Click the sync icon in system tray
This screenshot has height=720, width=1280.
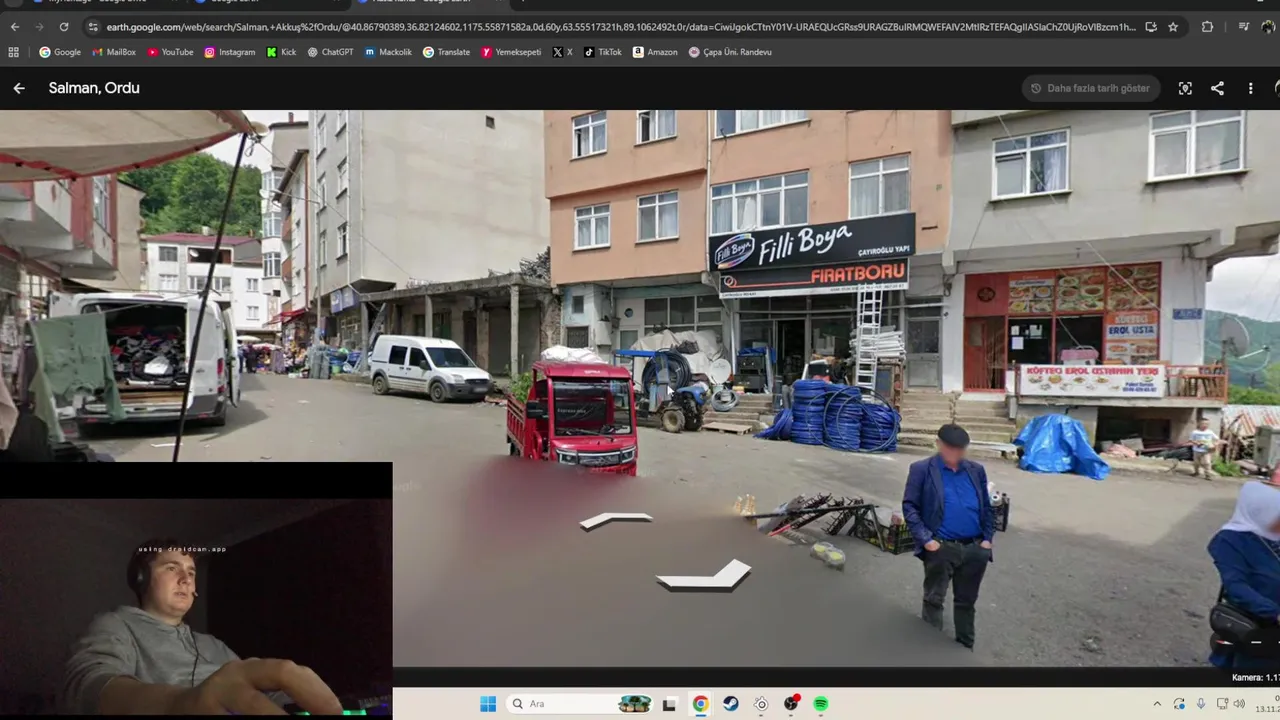tap(1179, 704)
